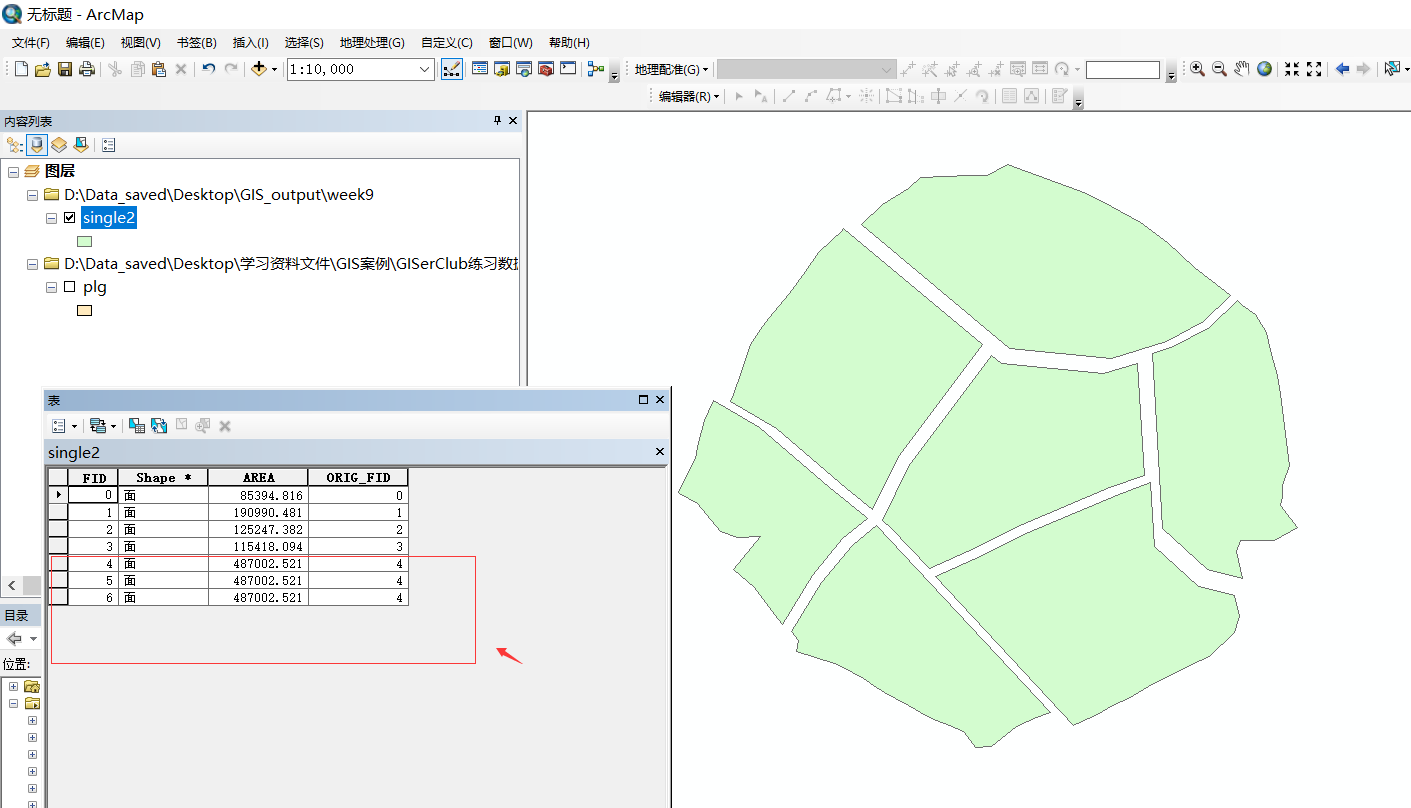1411x808 pixels.
Task: Click the ORIG_FID column header
Action: tap(358, 478)
